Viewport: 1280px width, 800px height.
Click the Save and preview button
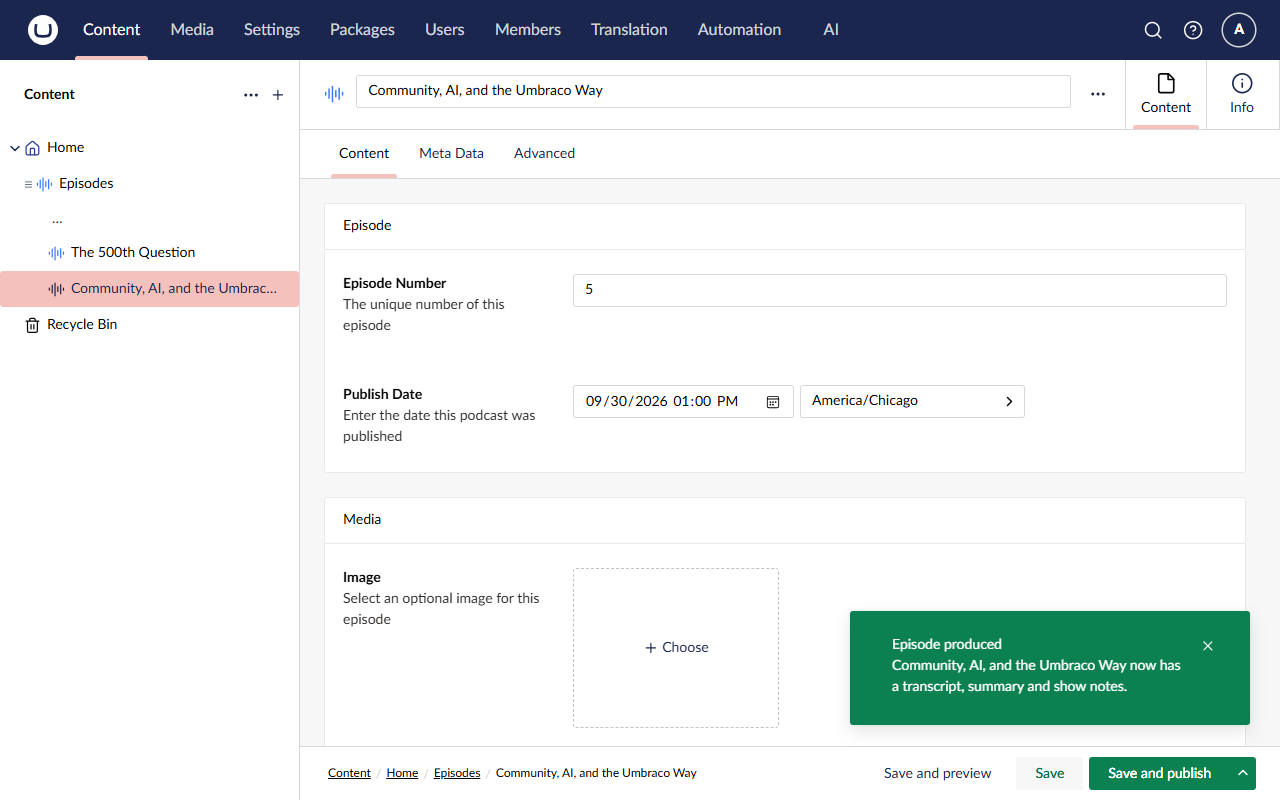click(x=938, y=773)
